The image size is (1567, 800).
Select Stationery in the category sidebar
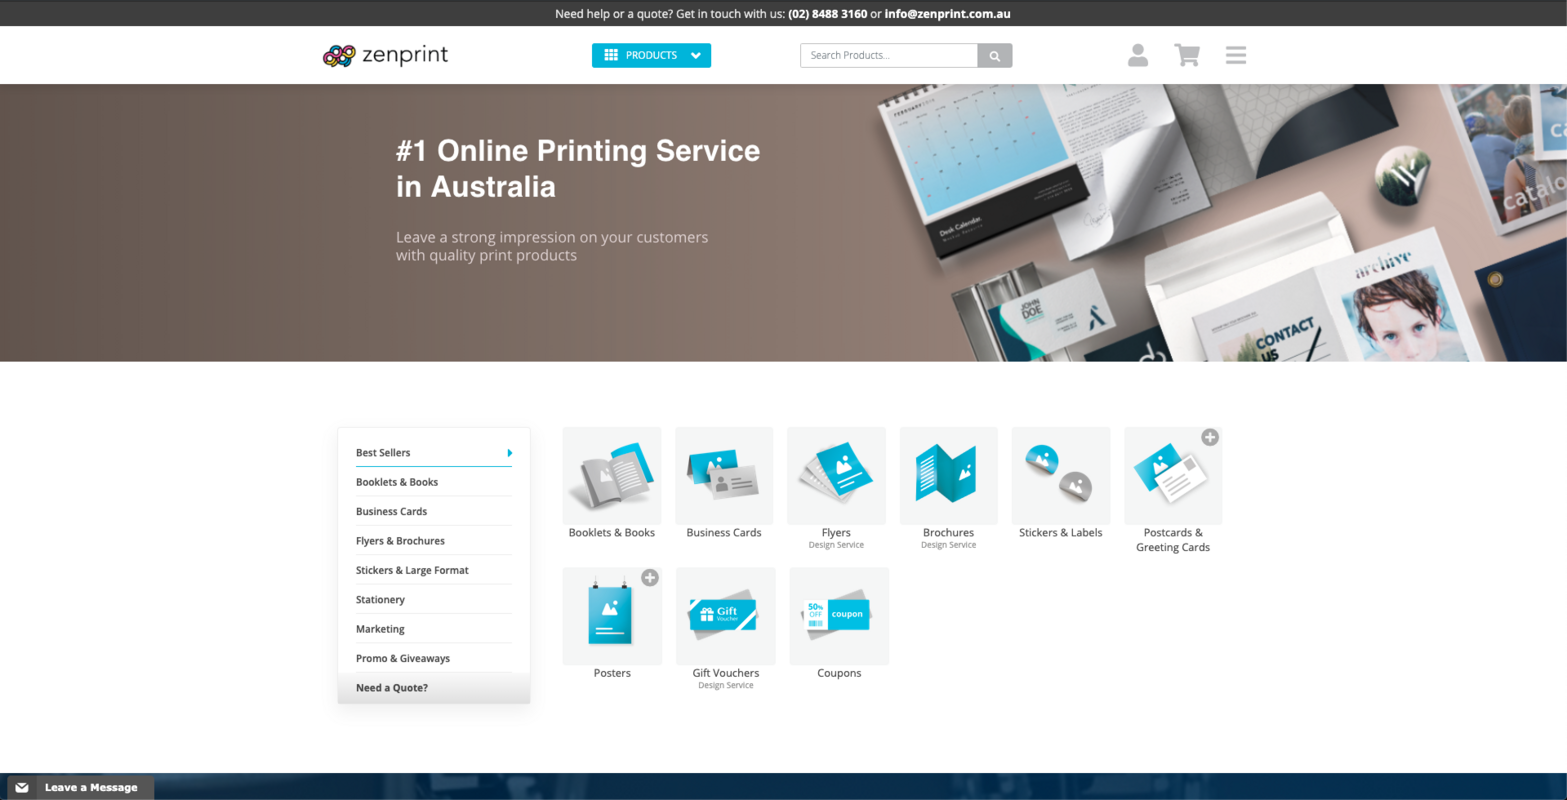pyautogui.click(x=380, y=599)
